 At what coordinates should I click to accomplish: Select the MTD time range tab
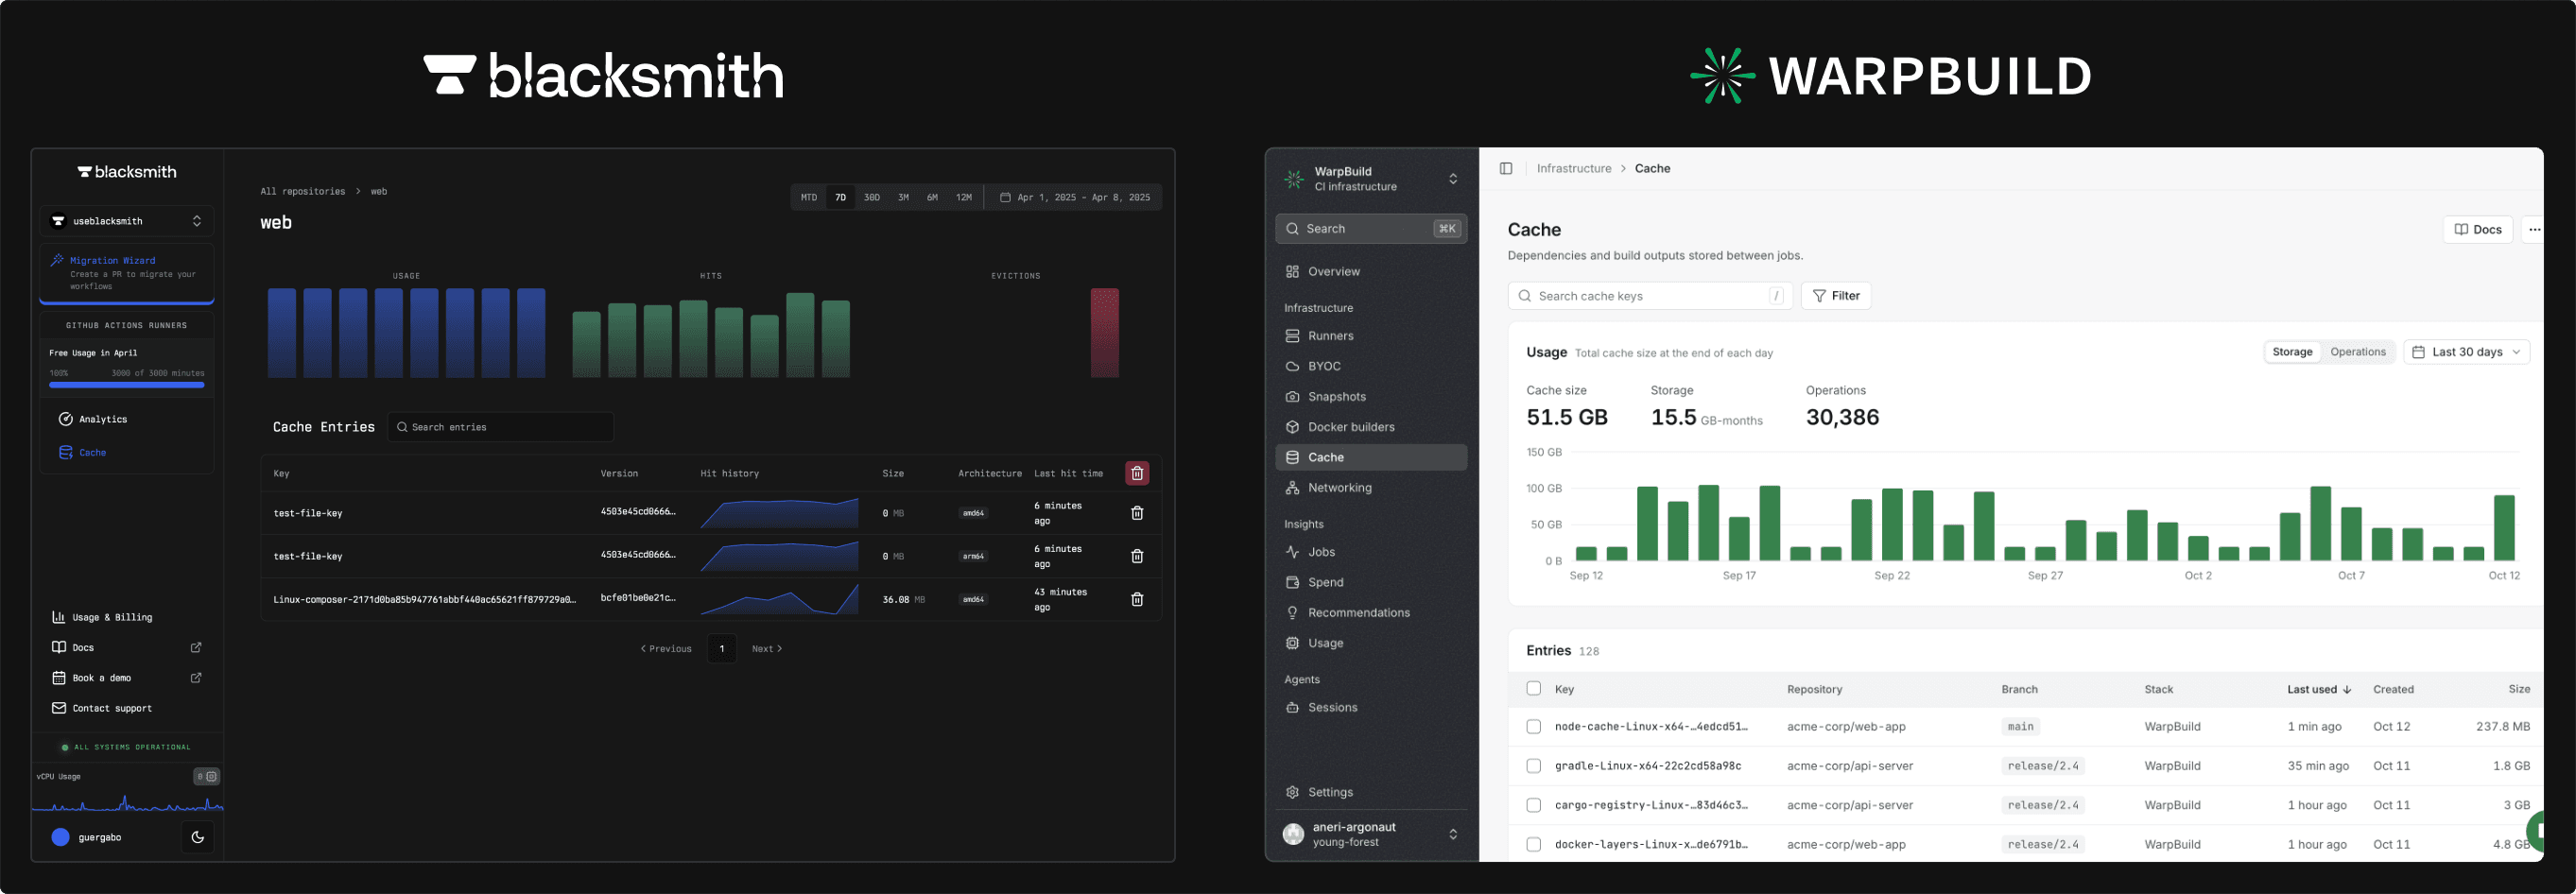coord(809,198)
